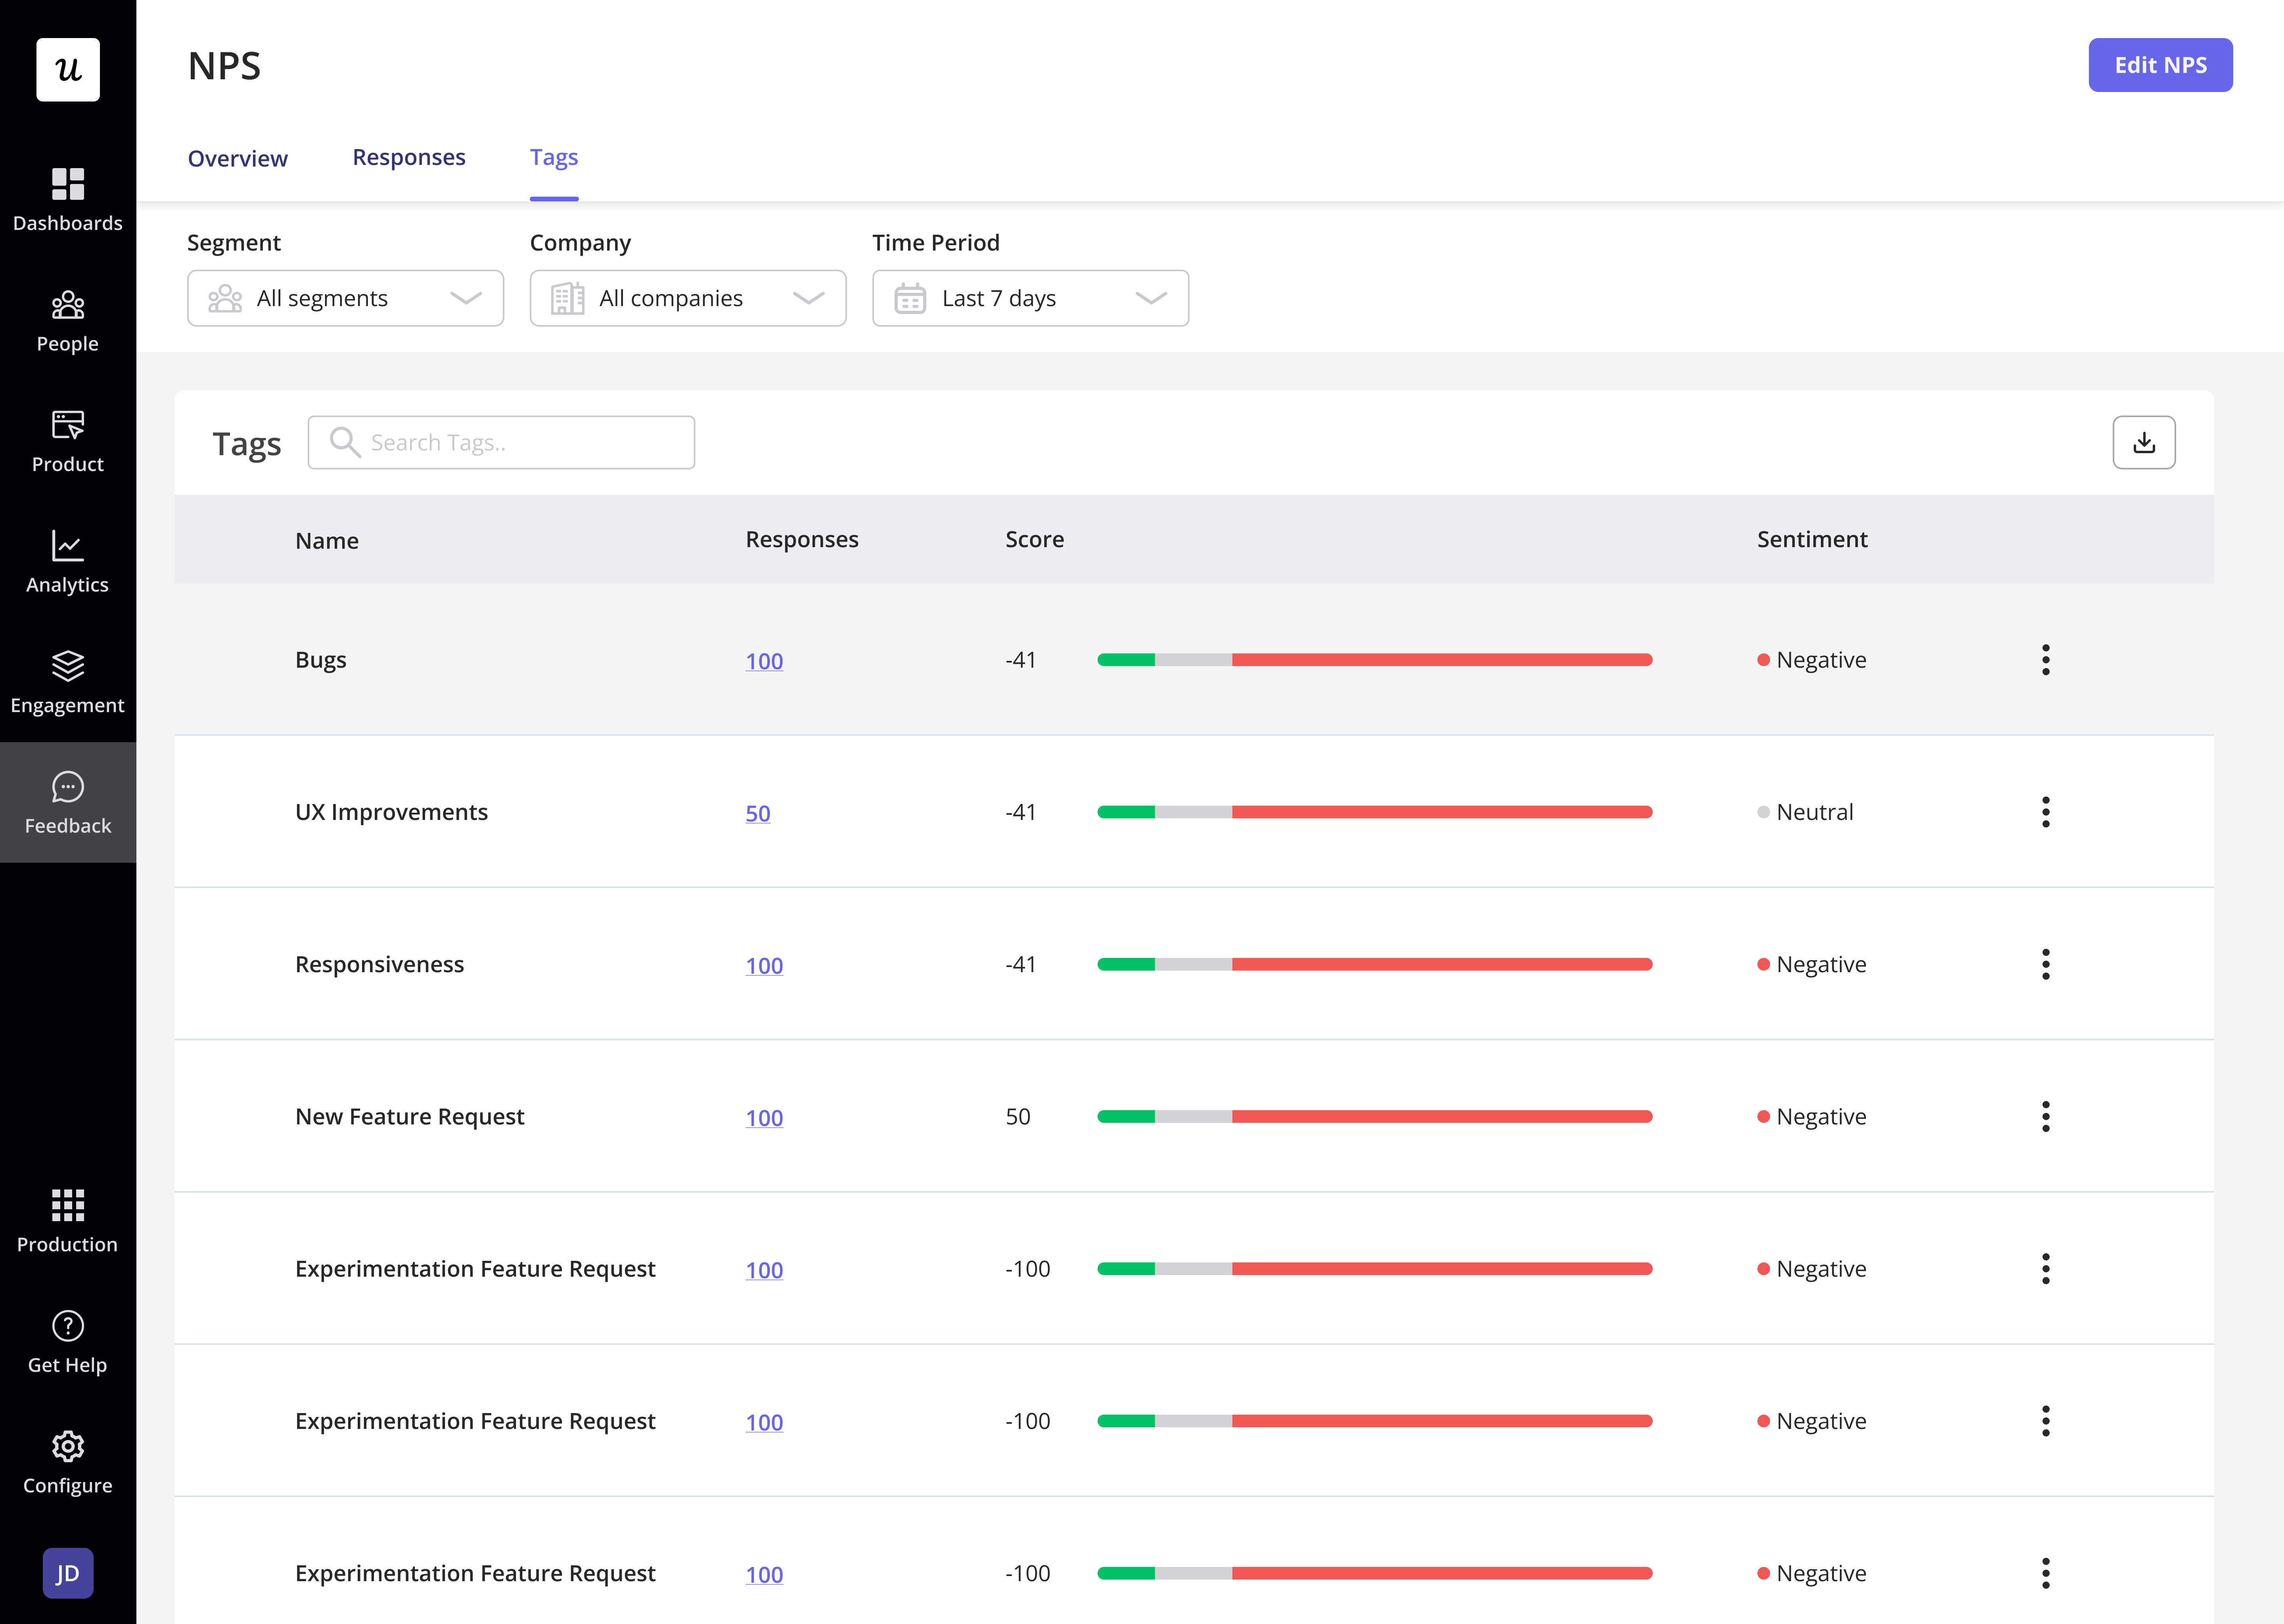Click the Segment filter label
2284x1624 pixels.
coord(234,243)
